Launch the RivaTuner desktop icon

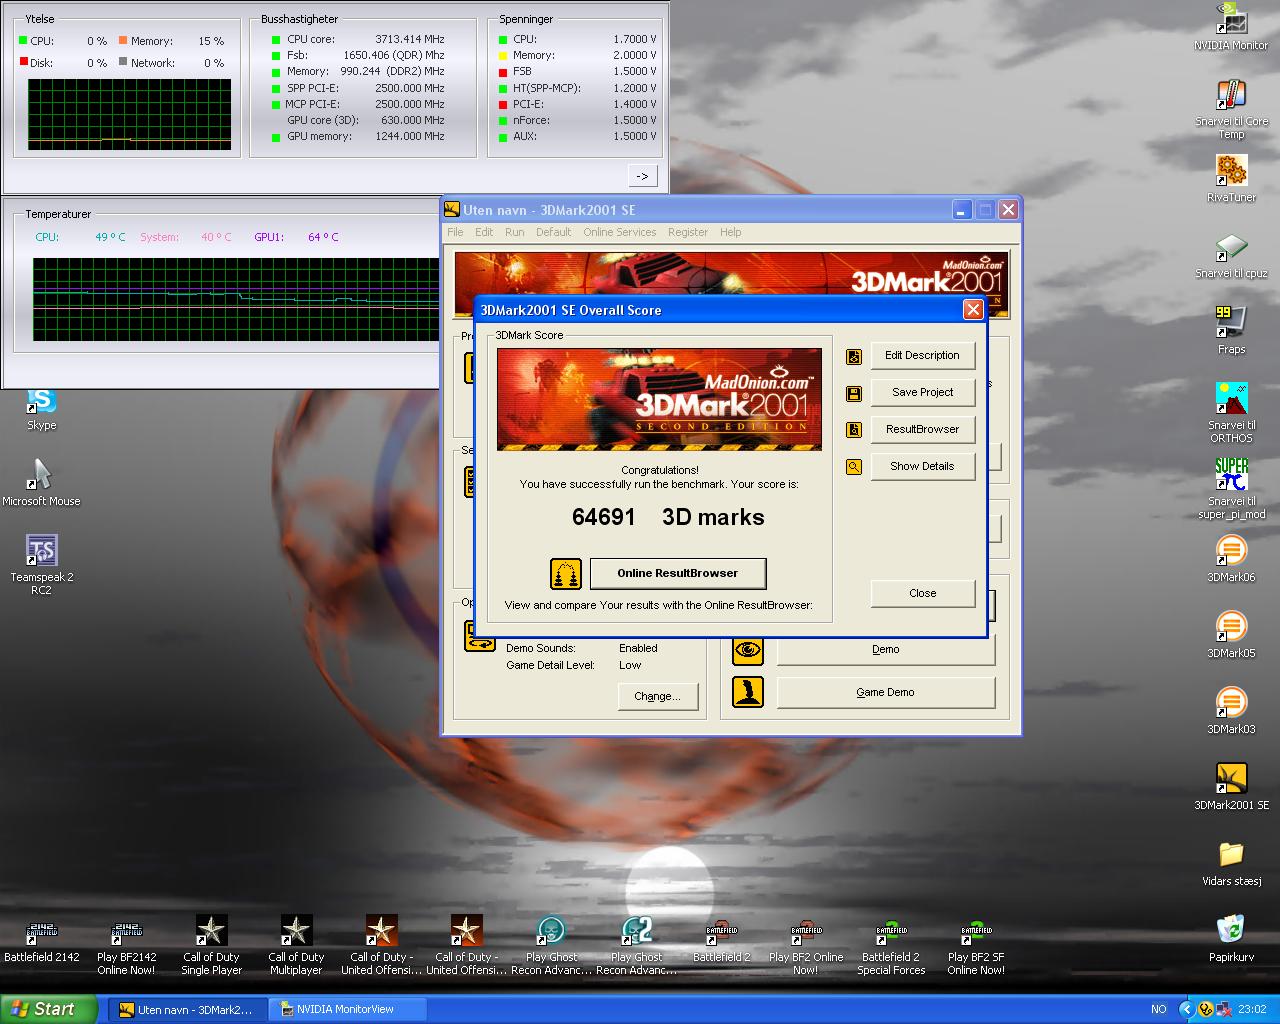[1231, 172]
